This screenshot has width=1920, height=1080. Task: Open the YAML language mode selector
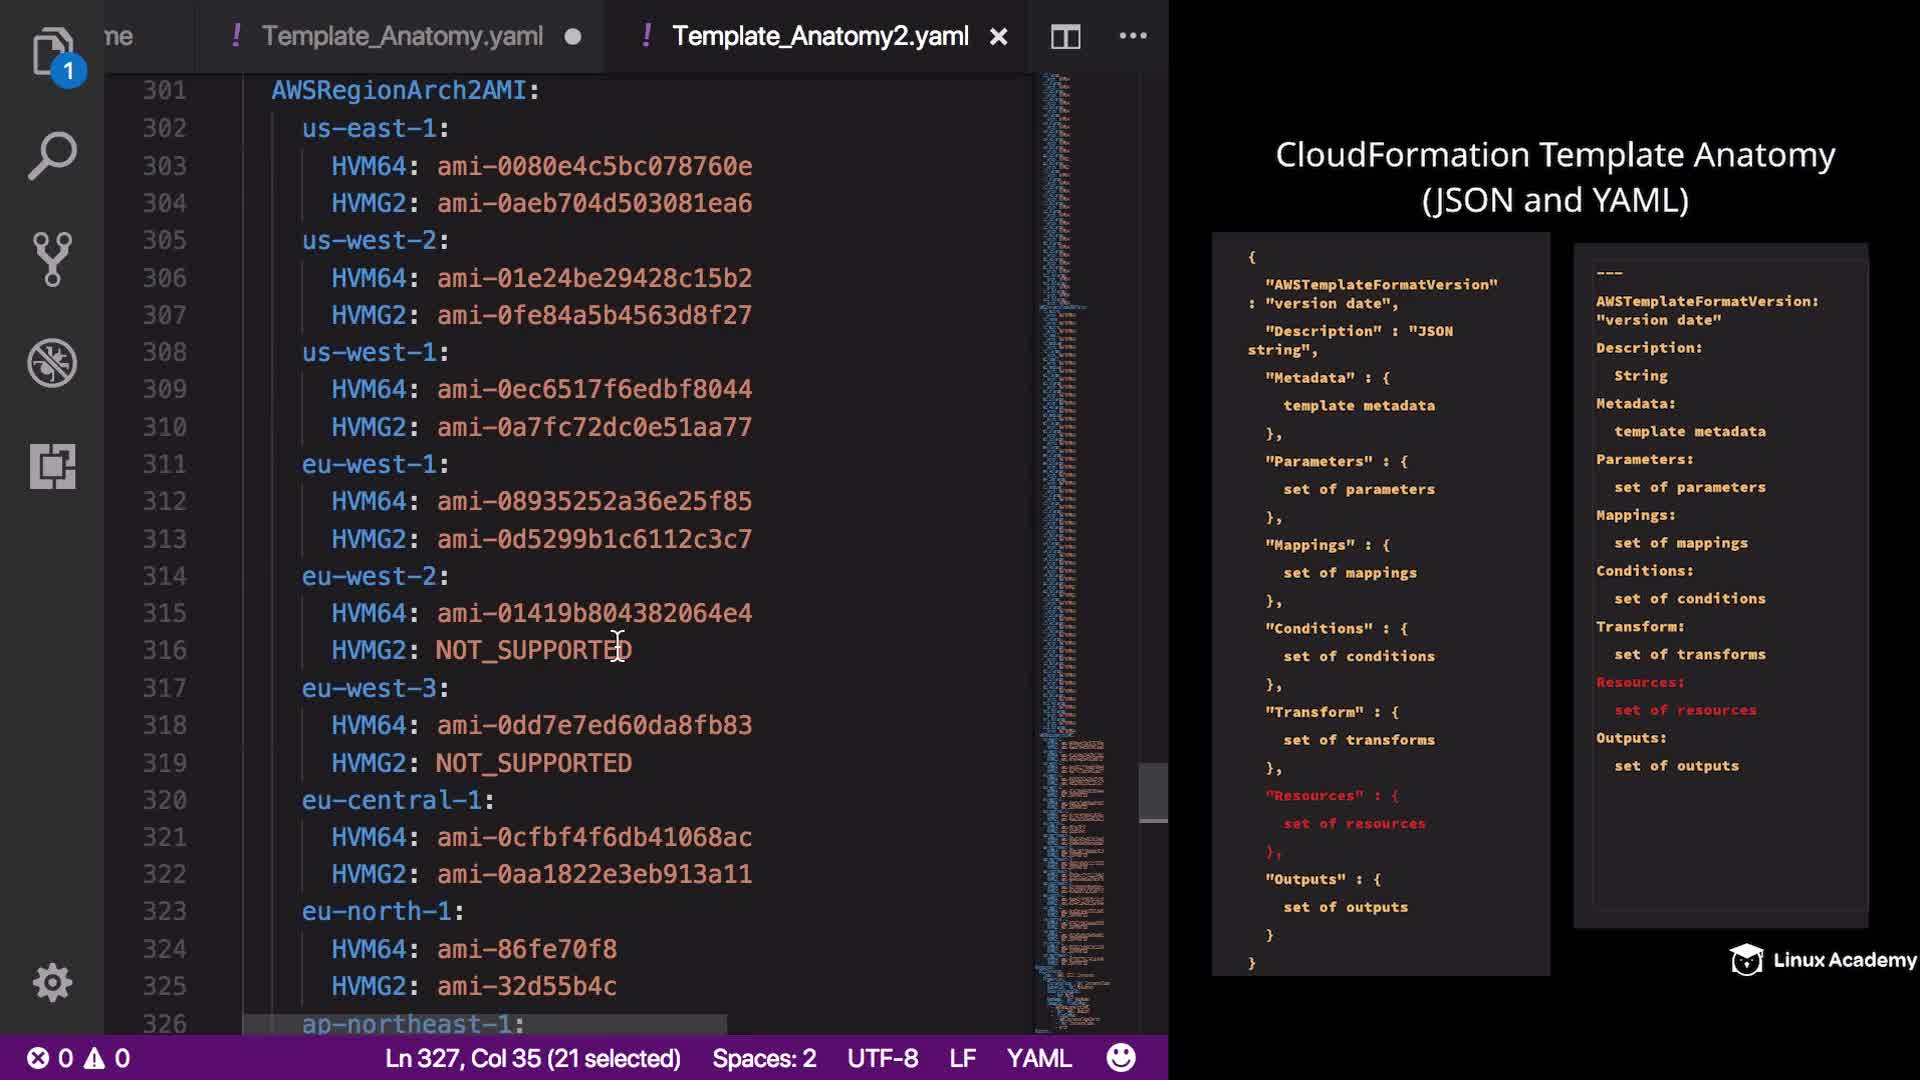pyautogui.click(x=1038, y=1058)
